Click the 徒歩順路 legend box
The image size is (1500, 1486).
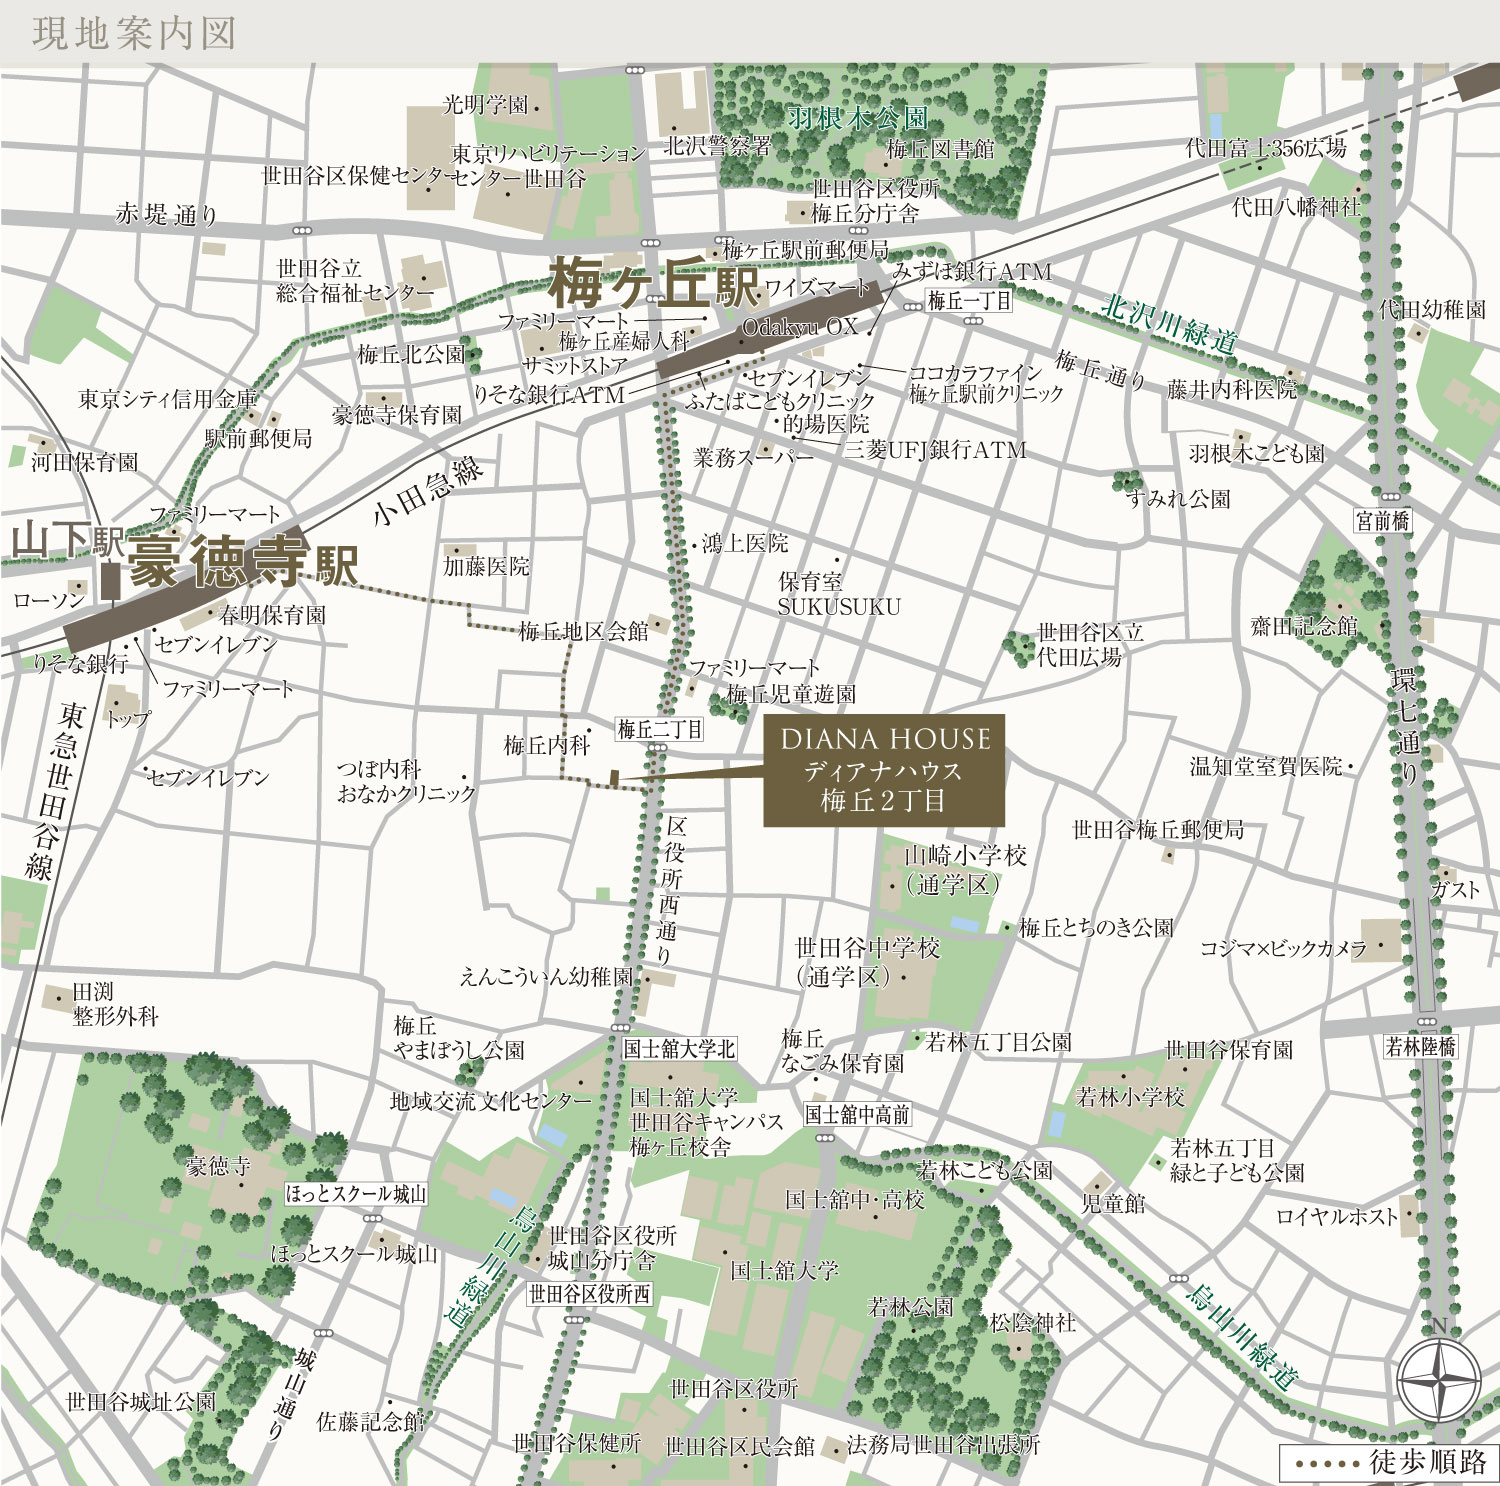(1388, 1463)
